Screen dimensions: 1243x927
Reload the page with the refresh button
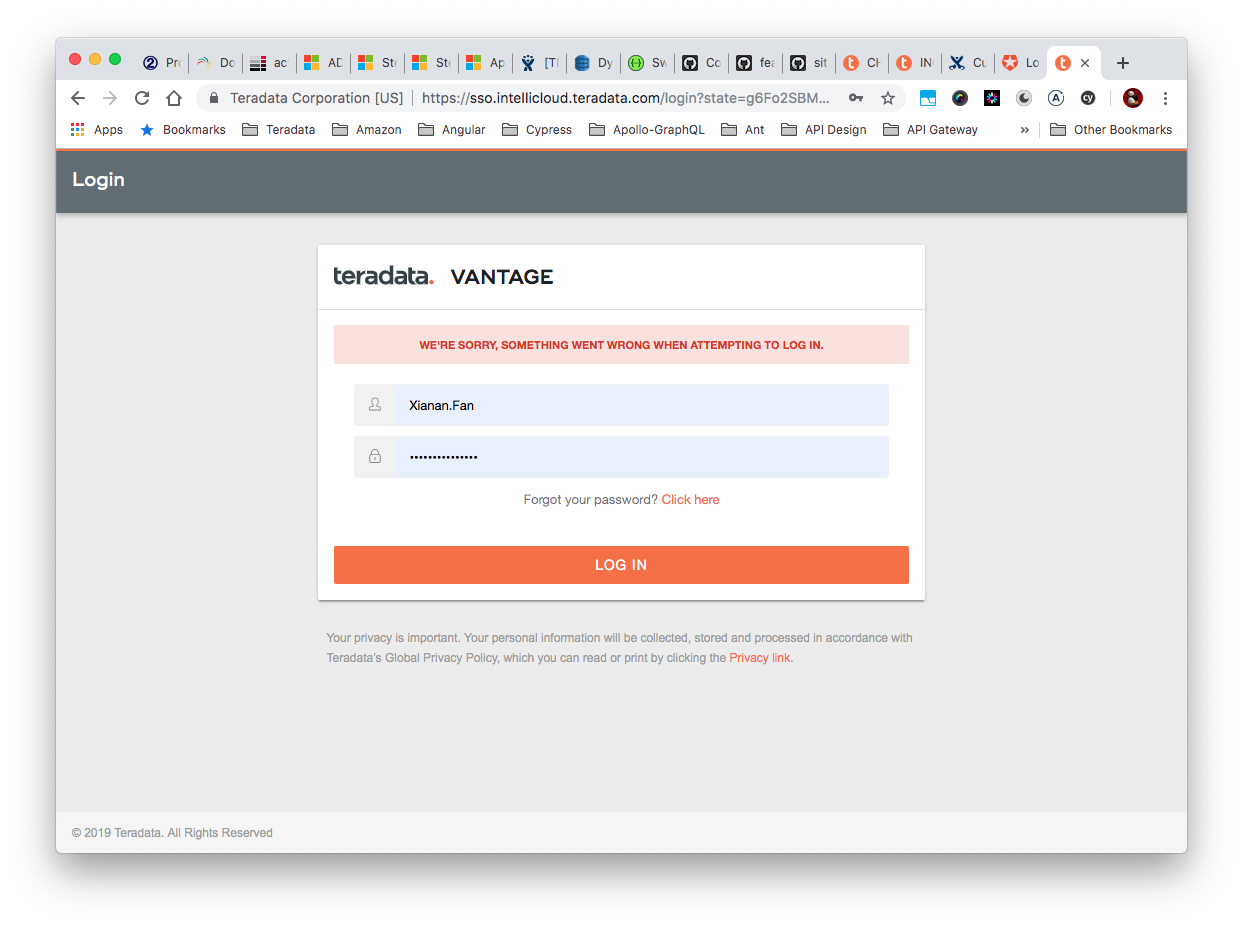(142, 98)
